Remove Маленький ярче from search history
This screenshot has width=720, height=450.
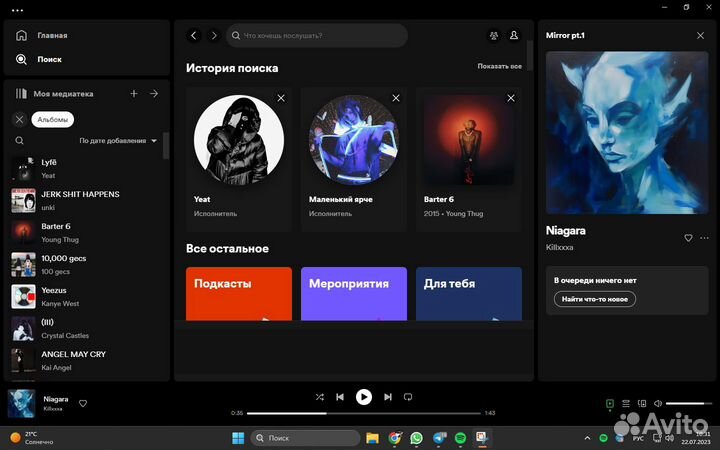click(x=396, y=98)
